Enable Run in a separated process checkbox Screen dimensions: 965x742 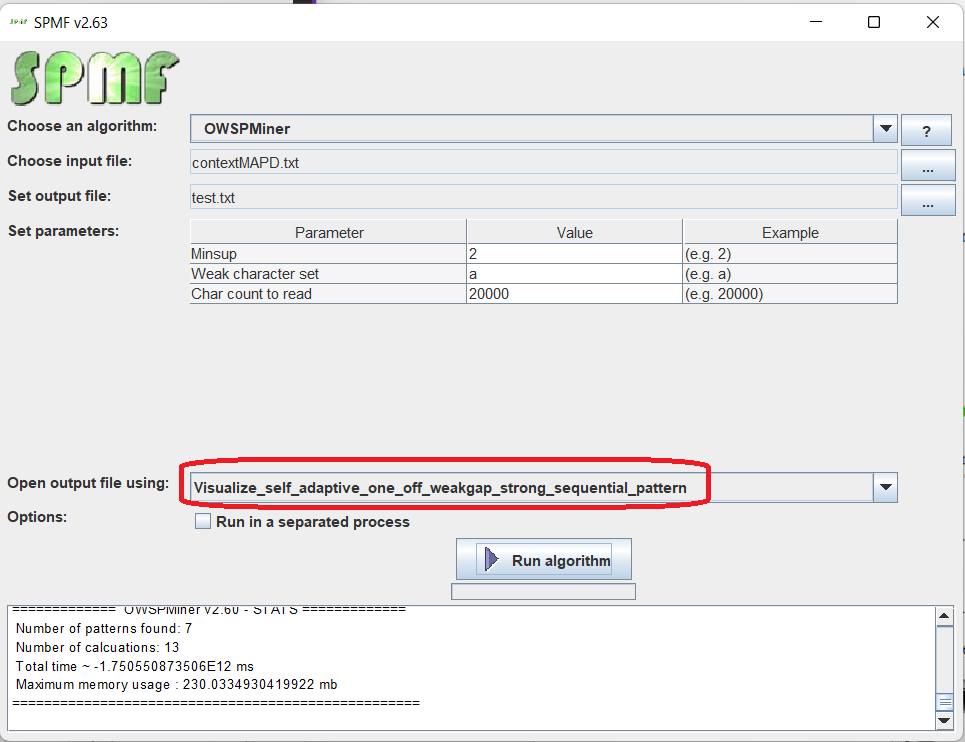203,522
